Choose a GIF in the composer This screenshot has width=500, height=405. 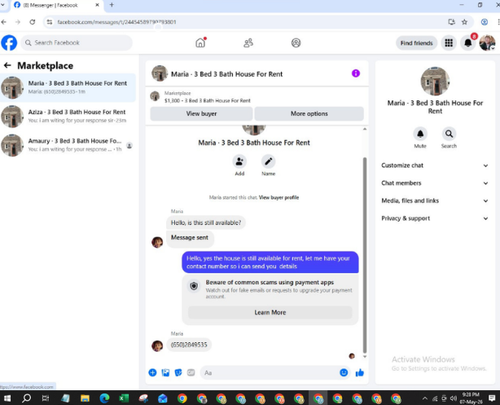[191, 373]
